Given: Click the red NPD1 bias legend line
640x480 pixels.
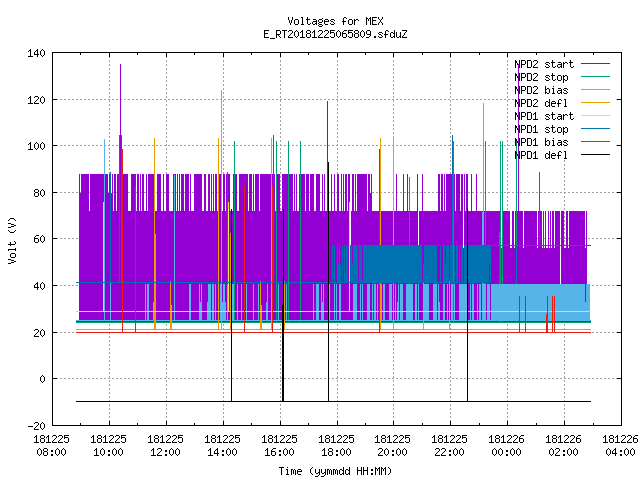Looking at the screenshot, I should (595, 142).
